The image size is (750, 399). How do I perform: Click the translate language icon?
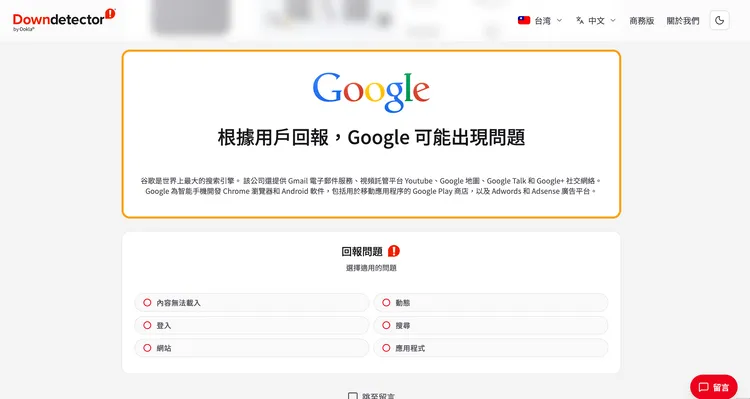580,20
